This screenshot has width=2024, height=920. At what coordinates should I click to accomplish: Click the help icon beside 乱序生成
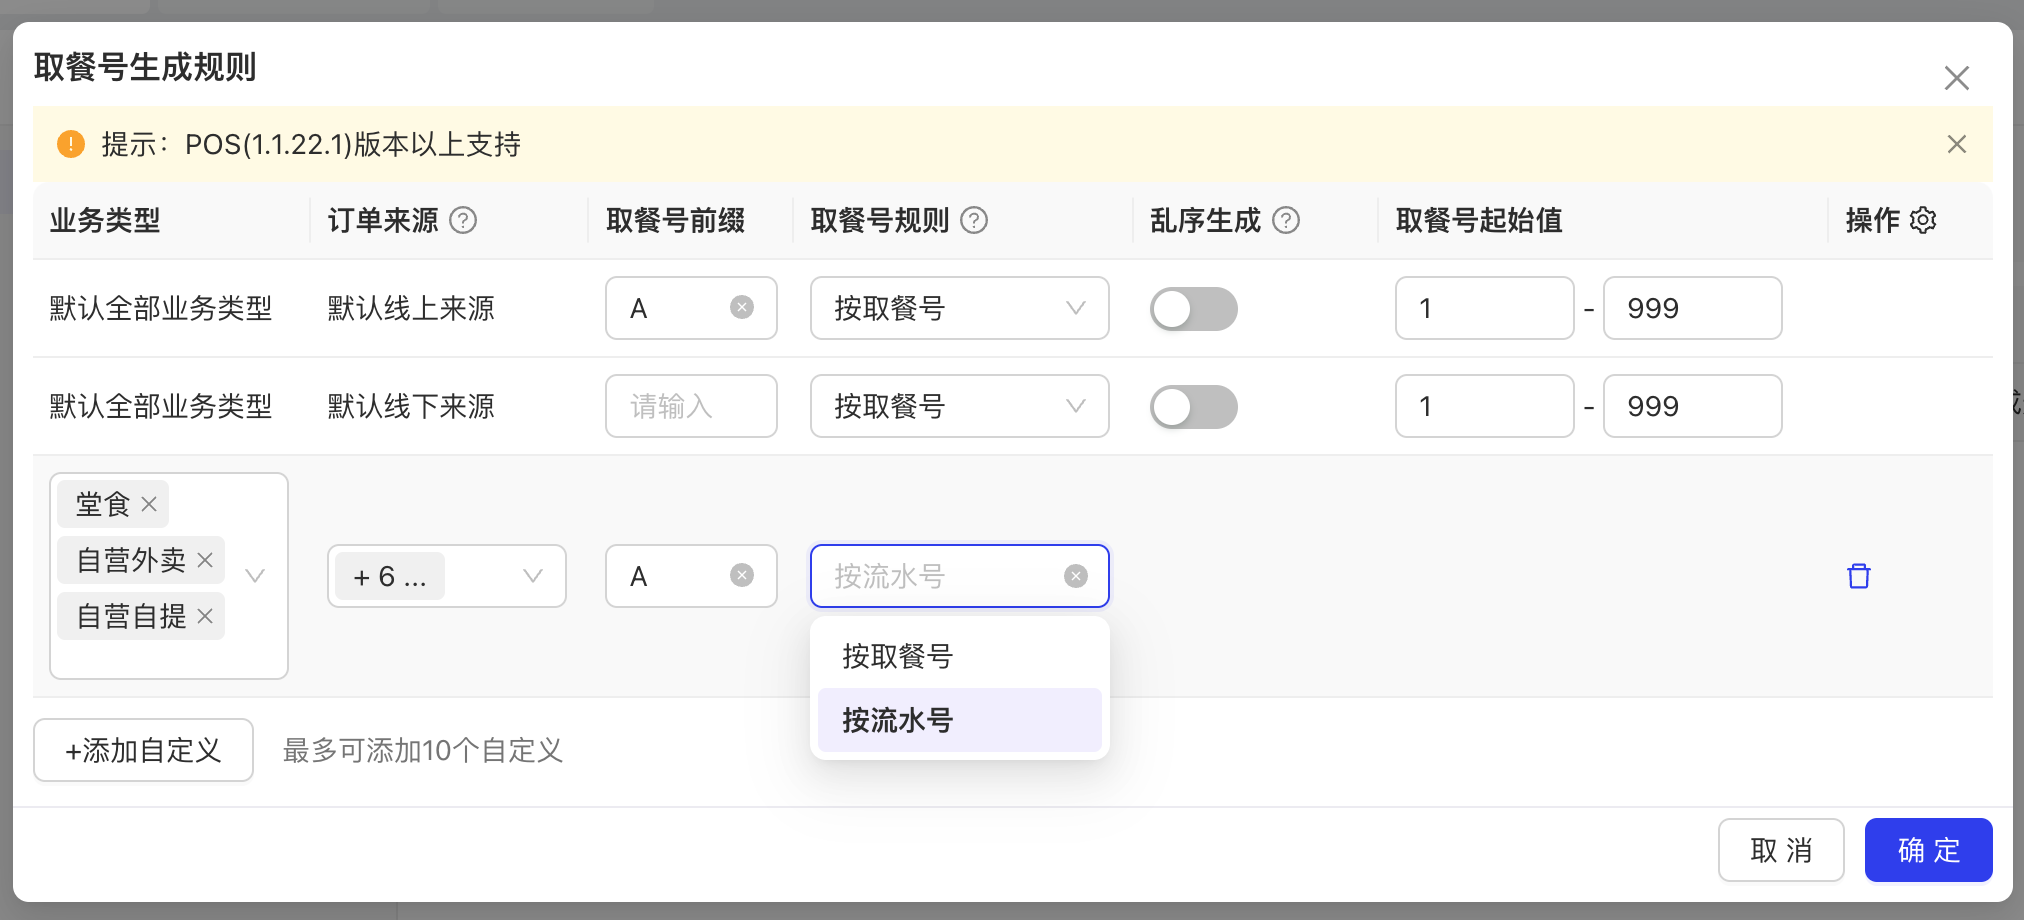pos(1286,220)
